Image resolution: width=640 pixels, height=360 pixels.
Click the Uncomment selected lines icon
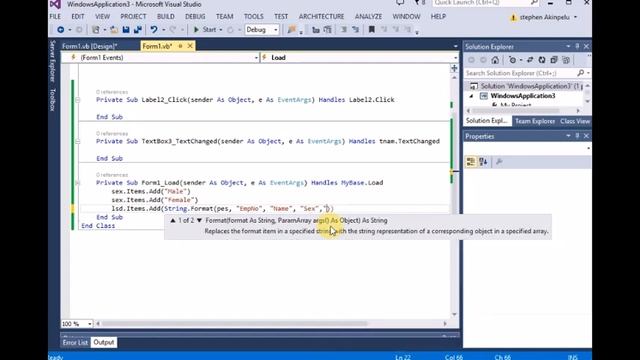(327, 29)
